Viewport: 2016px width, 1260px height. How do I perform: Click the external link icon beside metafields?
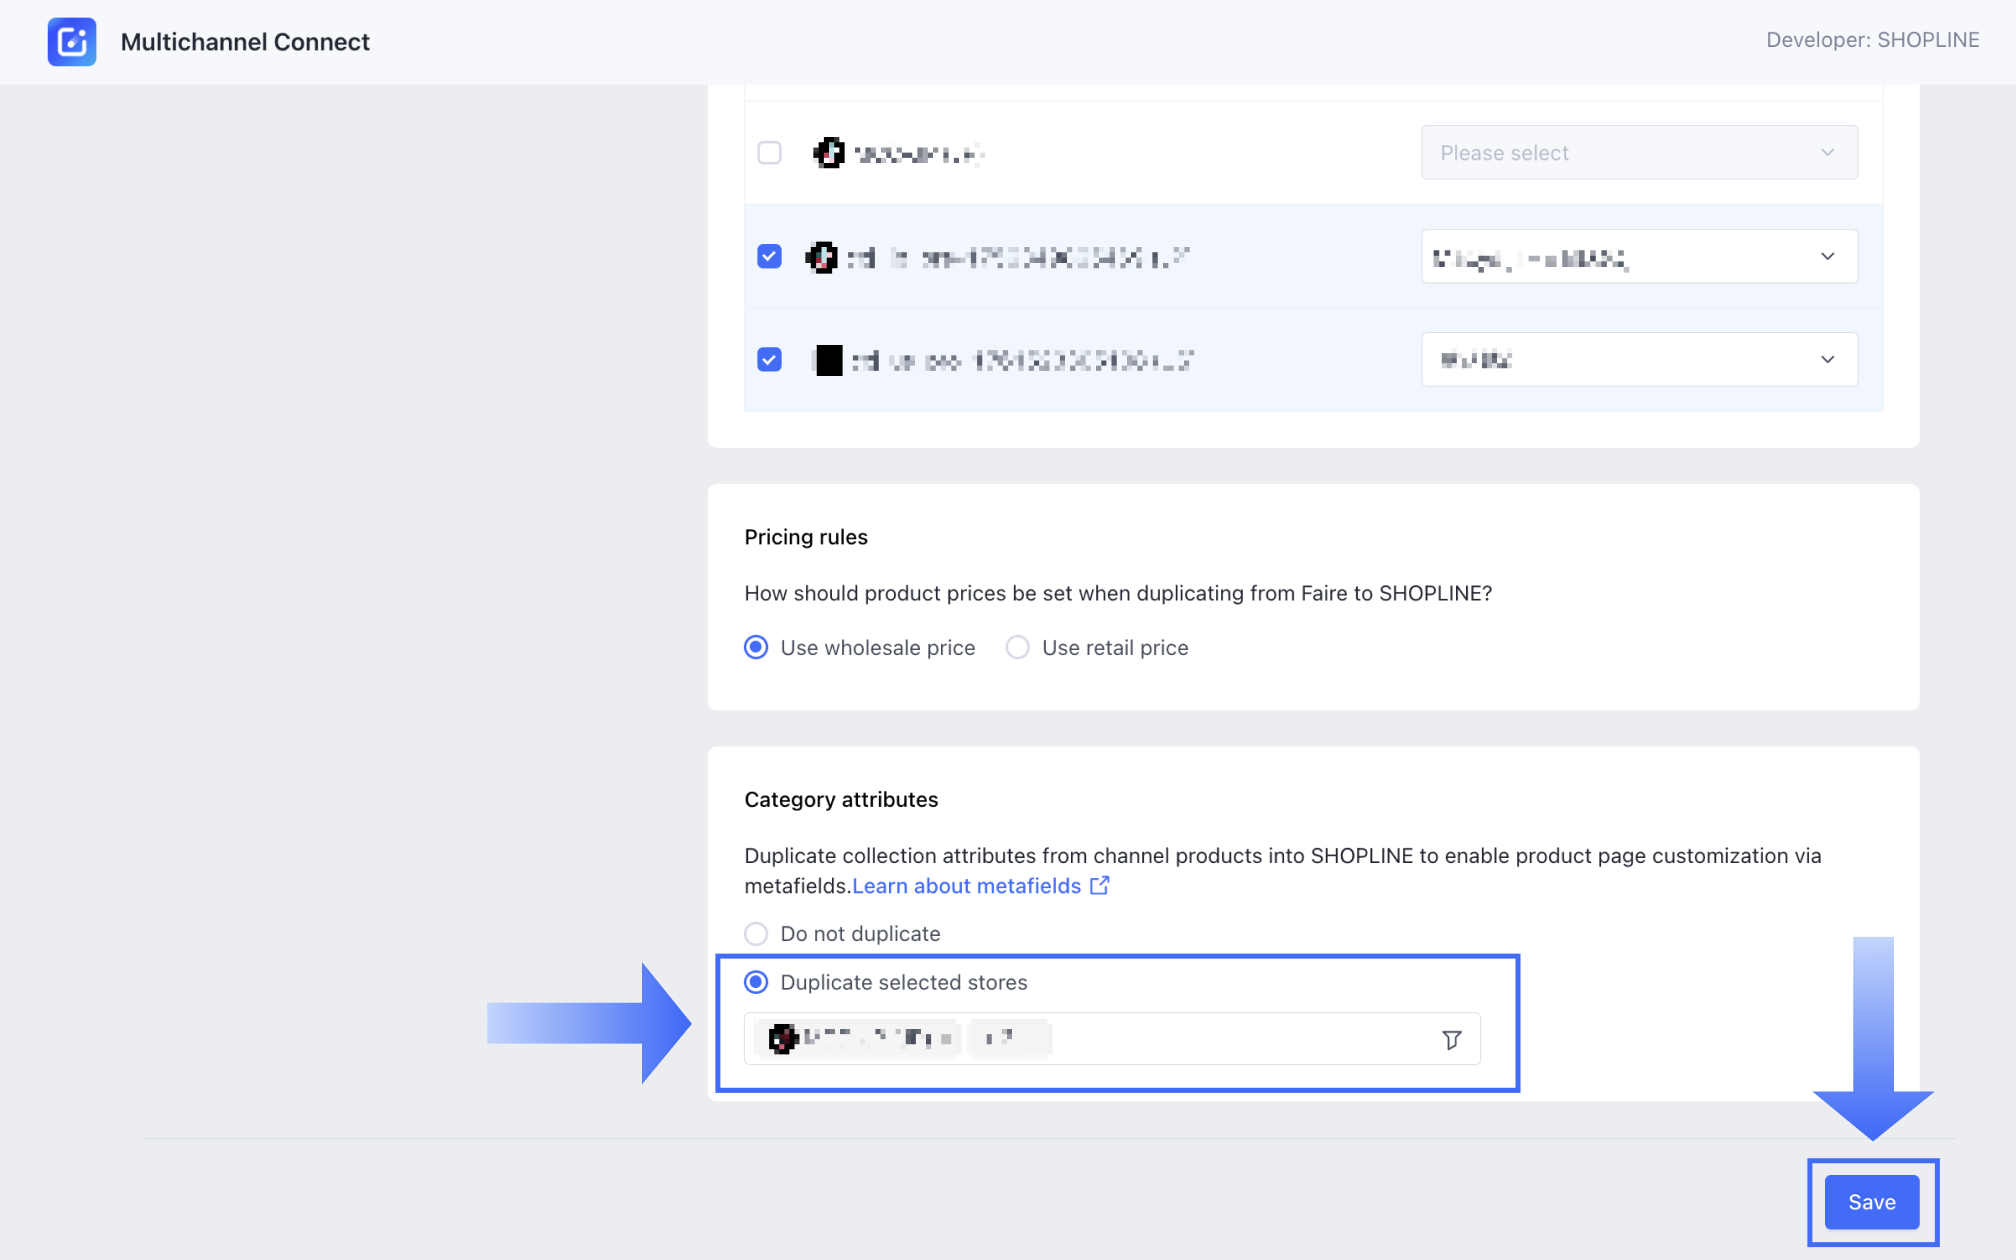1099,886
